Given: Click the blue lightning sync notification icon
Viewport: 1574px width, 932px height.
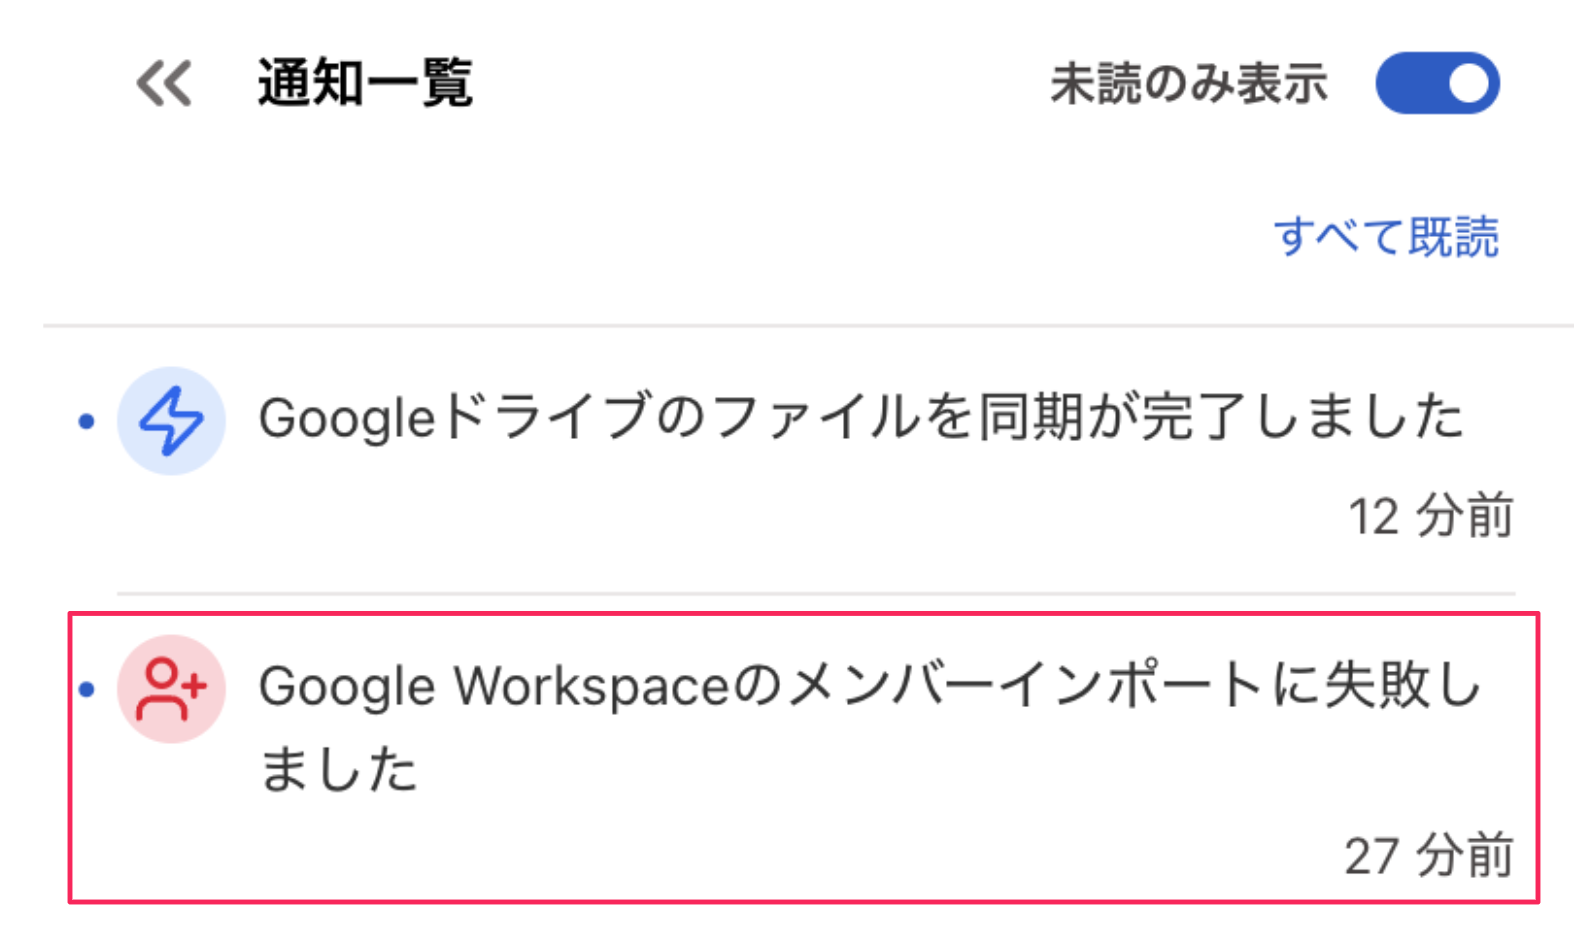Looking at the screenshot, I should click(170, 421).
